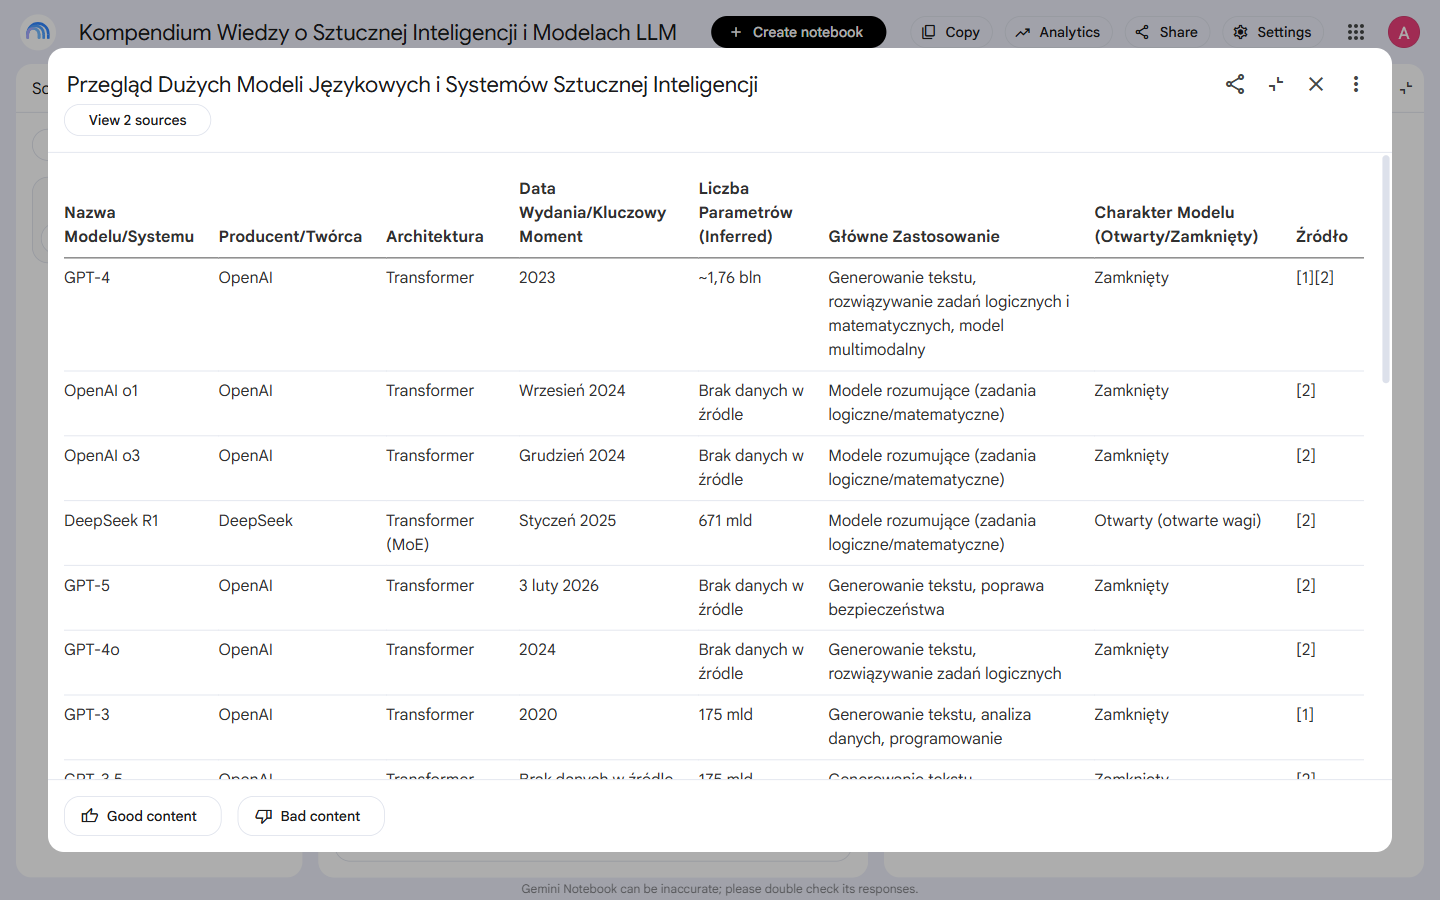Click the 'Producent/Twórca' column header
The height and width of the screenshot is (900, 1440).
[290, 236]
